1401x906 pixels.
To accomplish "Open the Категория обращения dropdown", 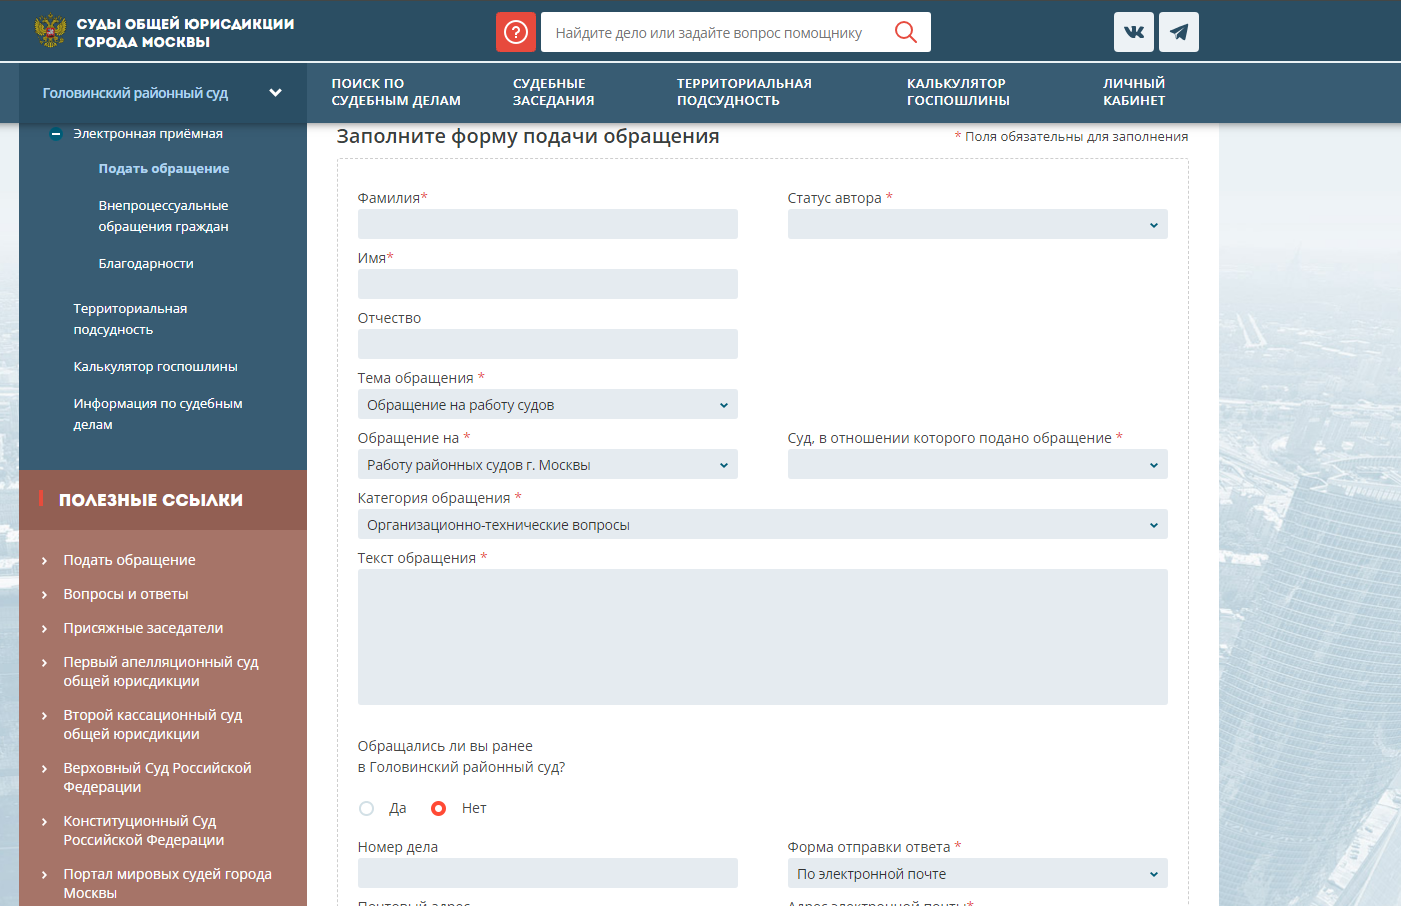I will click(x=762, y=525).
